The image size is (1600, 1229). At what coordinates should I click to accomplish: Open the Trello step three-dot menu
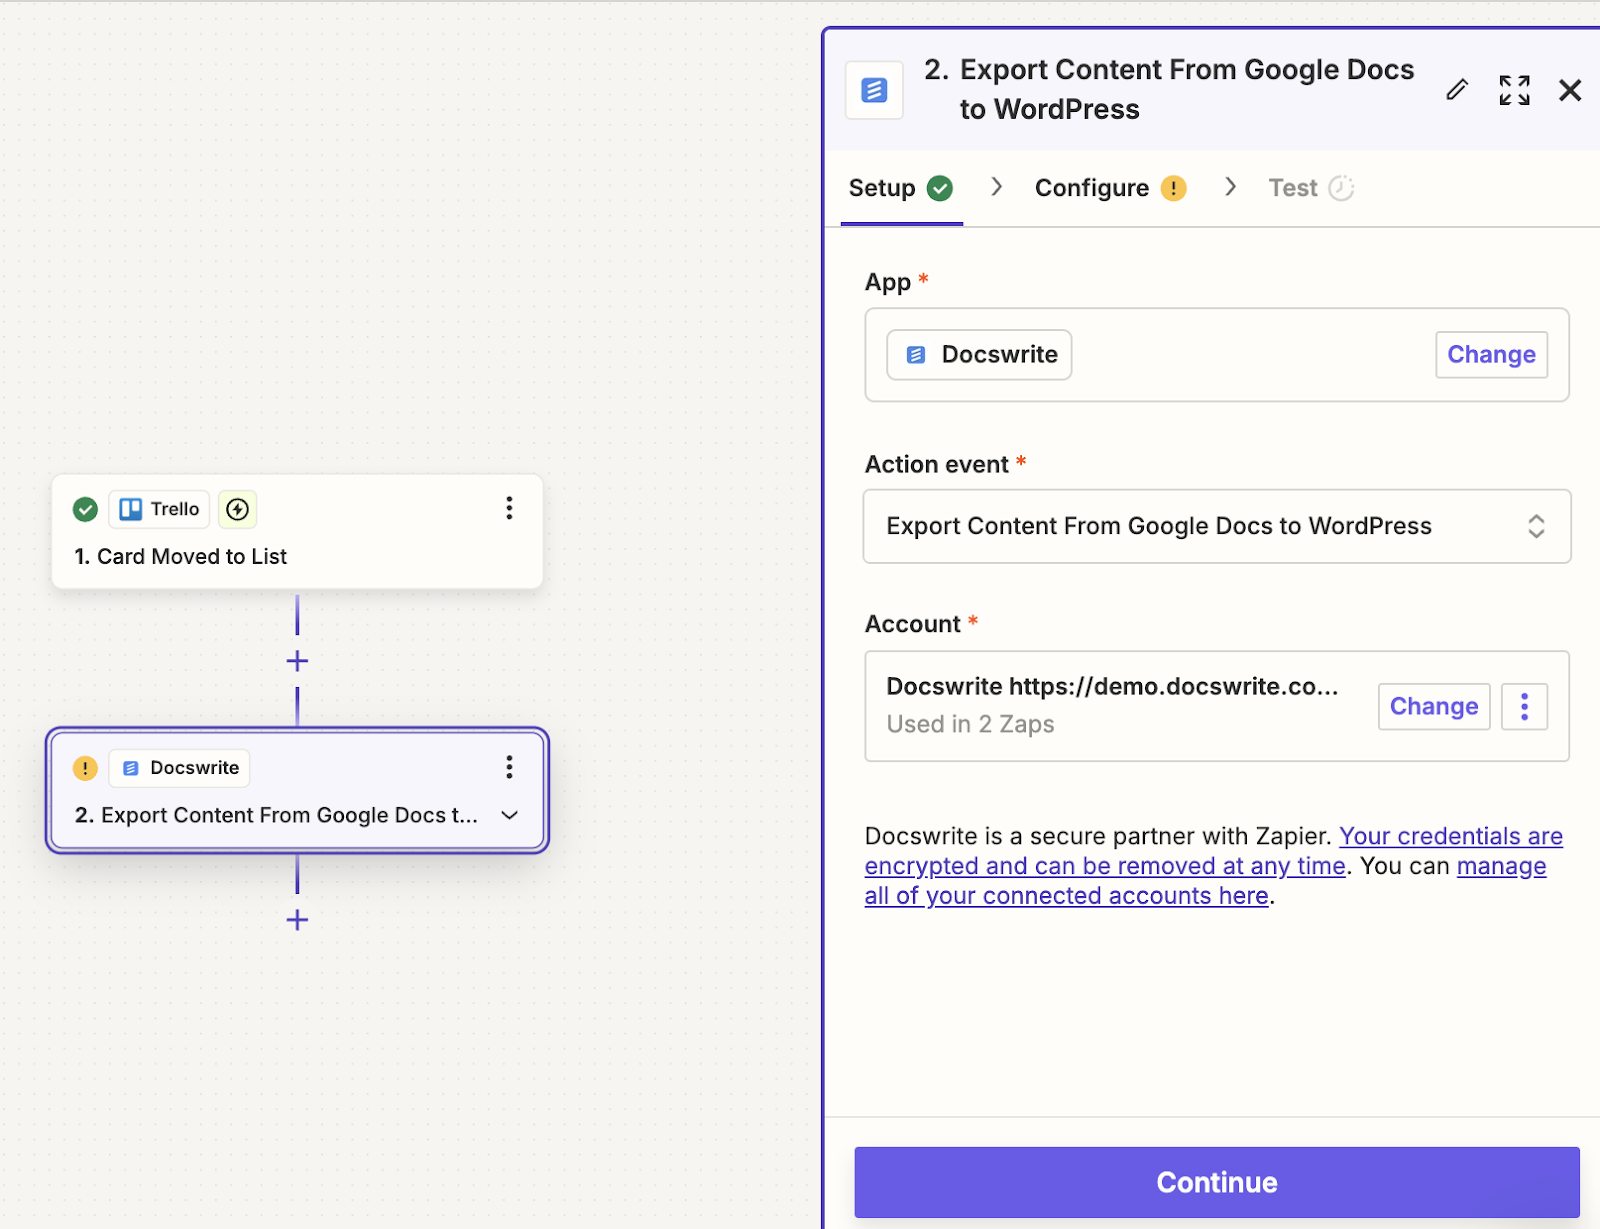click(x=509, y=508)
